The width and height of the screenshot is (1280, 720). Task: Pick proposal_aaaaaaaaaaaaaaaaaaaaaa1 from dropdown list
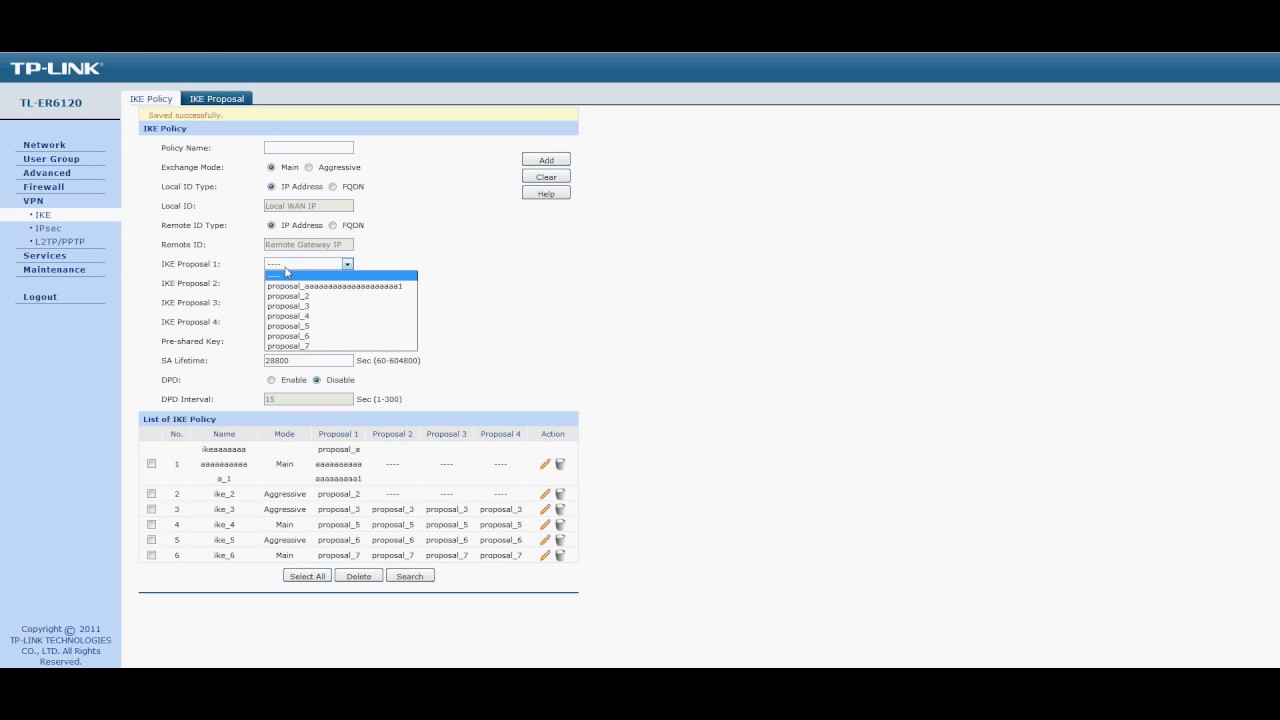click(341, 286)
